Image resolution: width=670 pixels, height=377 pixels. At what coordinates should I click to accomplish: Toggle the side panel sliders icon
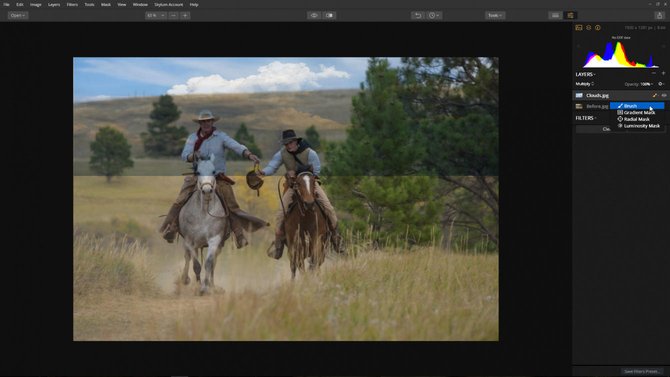(570, 15)
